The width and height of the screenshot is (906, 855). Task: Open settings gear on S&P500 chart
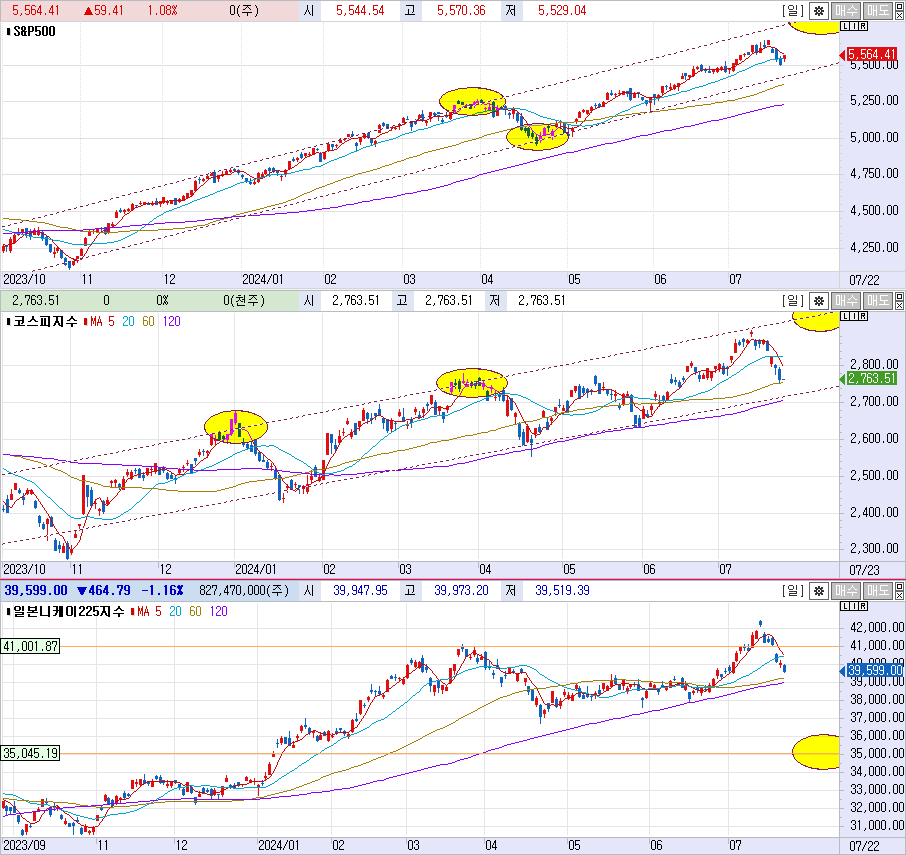coord(819,10)
